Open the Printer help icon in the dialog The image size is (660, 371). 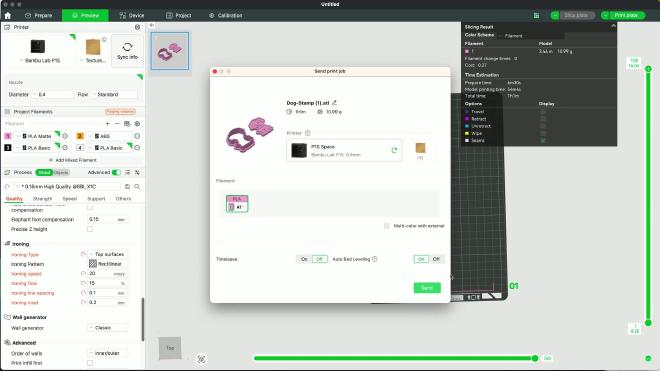(x=308, y=133)
